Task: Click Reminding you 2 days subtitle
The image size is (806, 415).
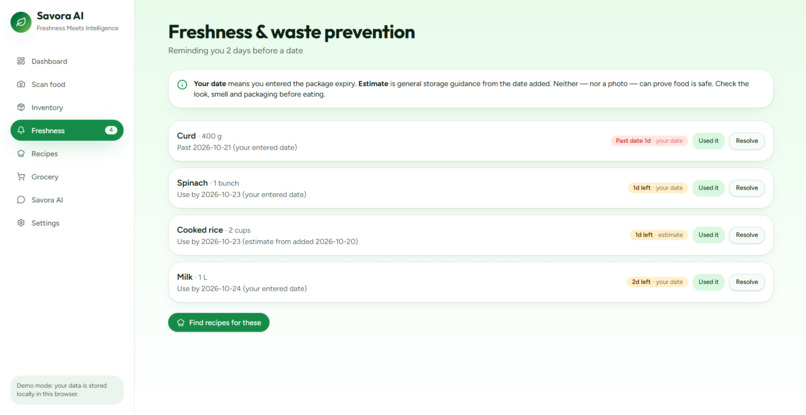Action: click(x=235, y=51)
